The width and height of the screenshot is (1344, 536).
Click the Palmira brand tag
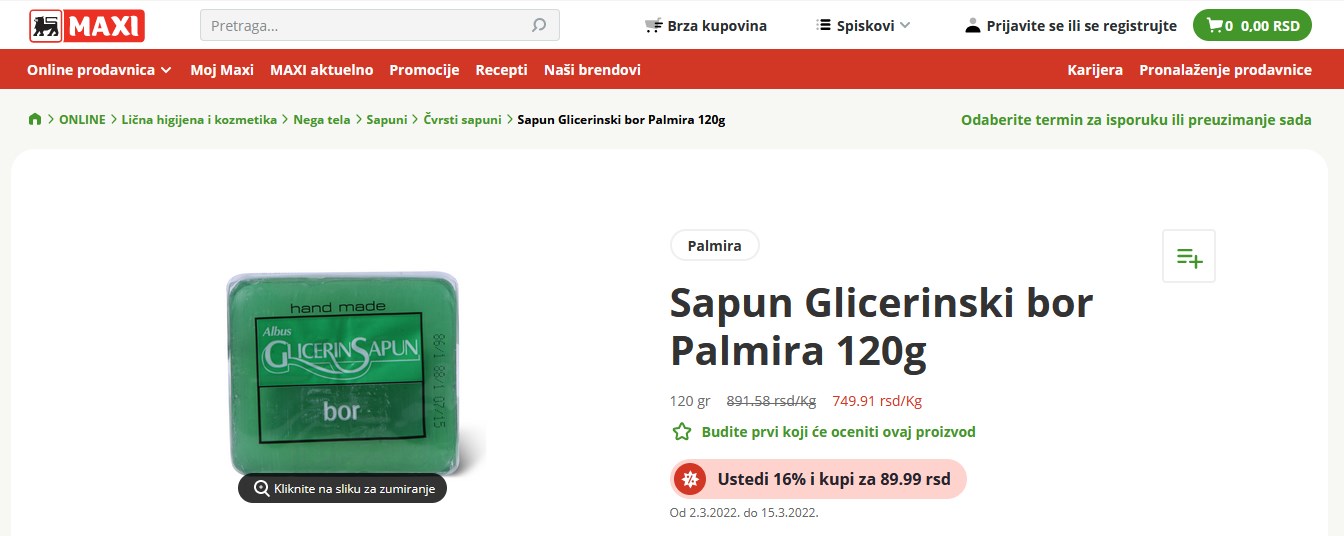pos(714,245)
